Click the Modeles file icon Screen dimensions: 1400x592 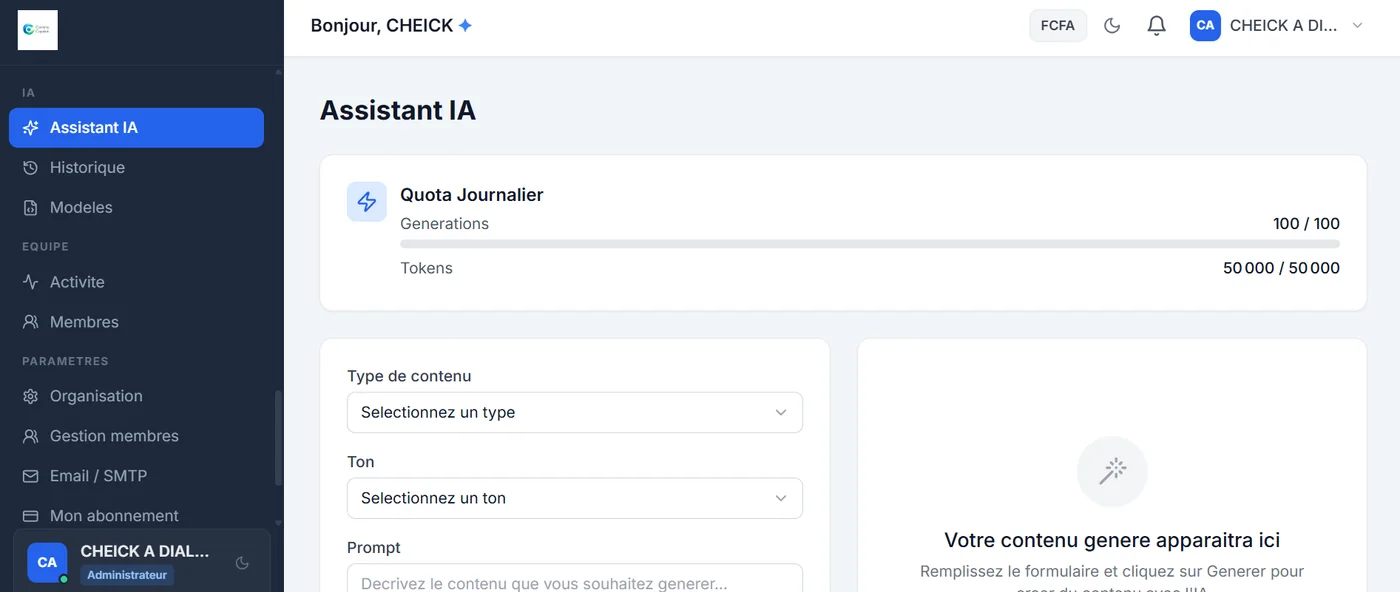point(31,208)
